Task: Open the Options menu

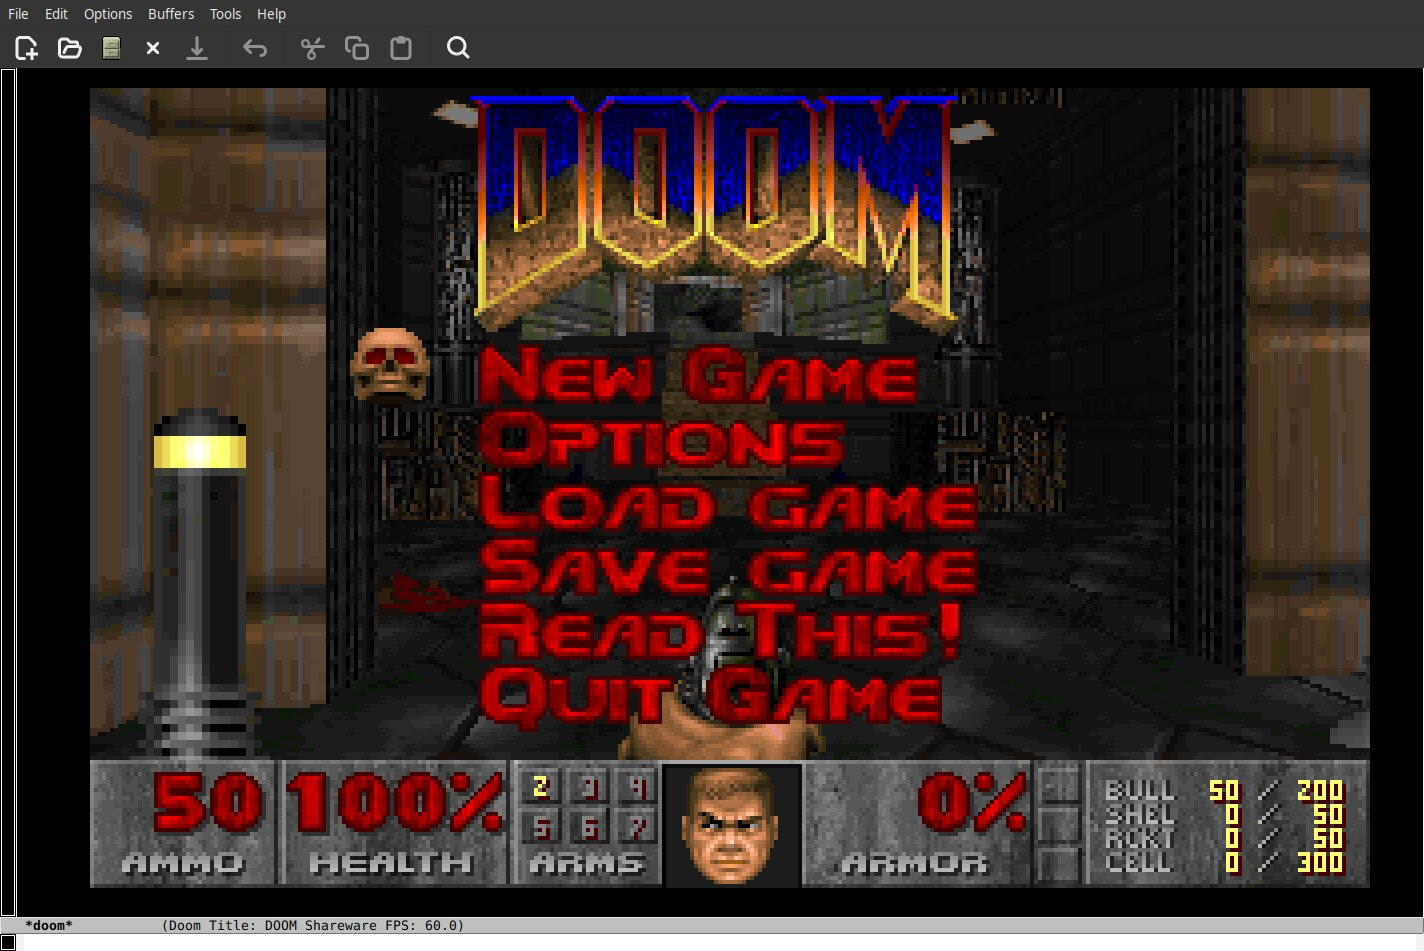Action: tap(108, 14)
